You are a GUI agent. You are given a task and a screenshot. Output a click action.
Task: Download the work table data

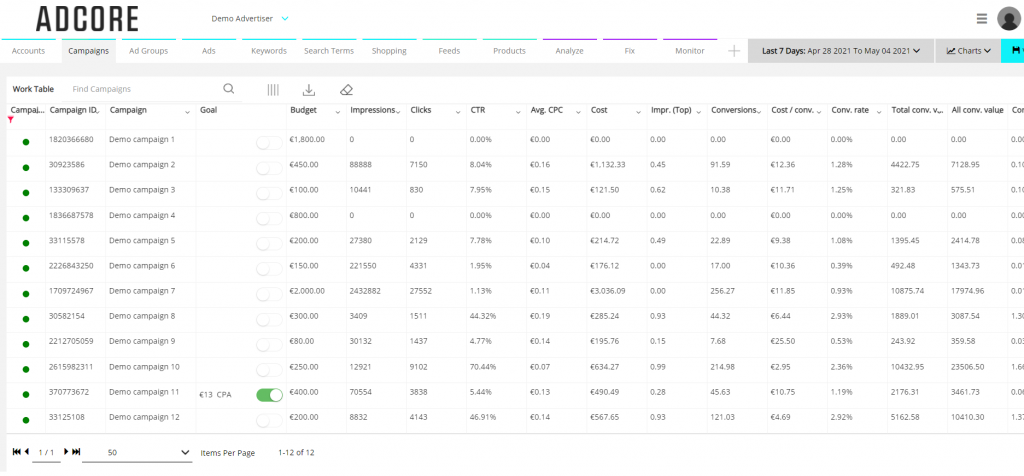[309, 89]
